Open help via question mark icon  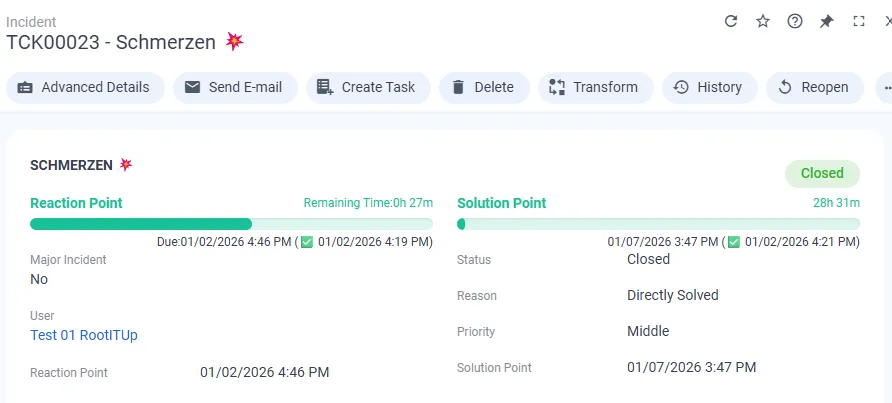coord(795,21)
